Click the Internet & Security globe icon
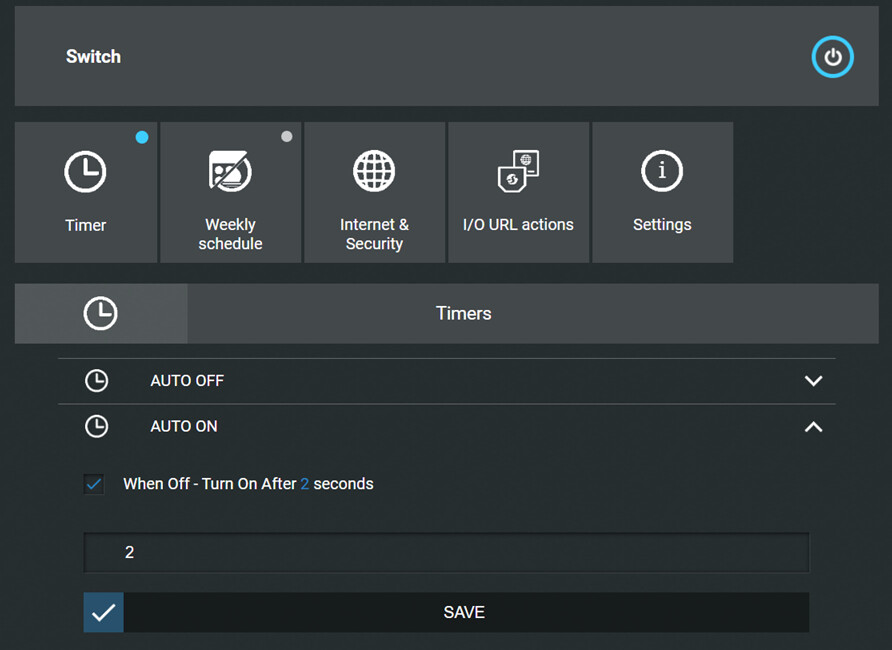 [x=374, y=172]
